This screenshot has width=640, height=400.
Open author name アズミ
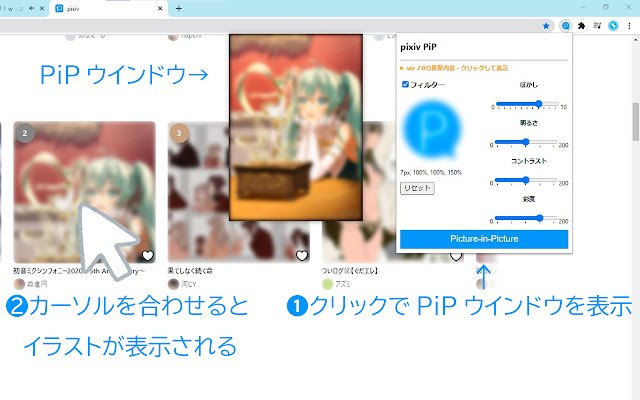click(x=343, y=284)
